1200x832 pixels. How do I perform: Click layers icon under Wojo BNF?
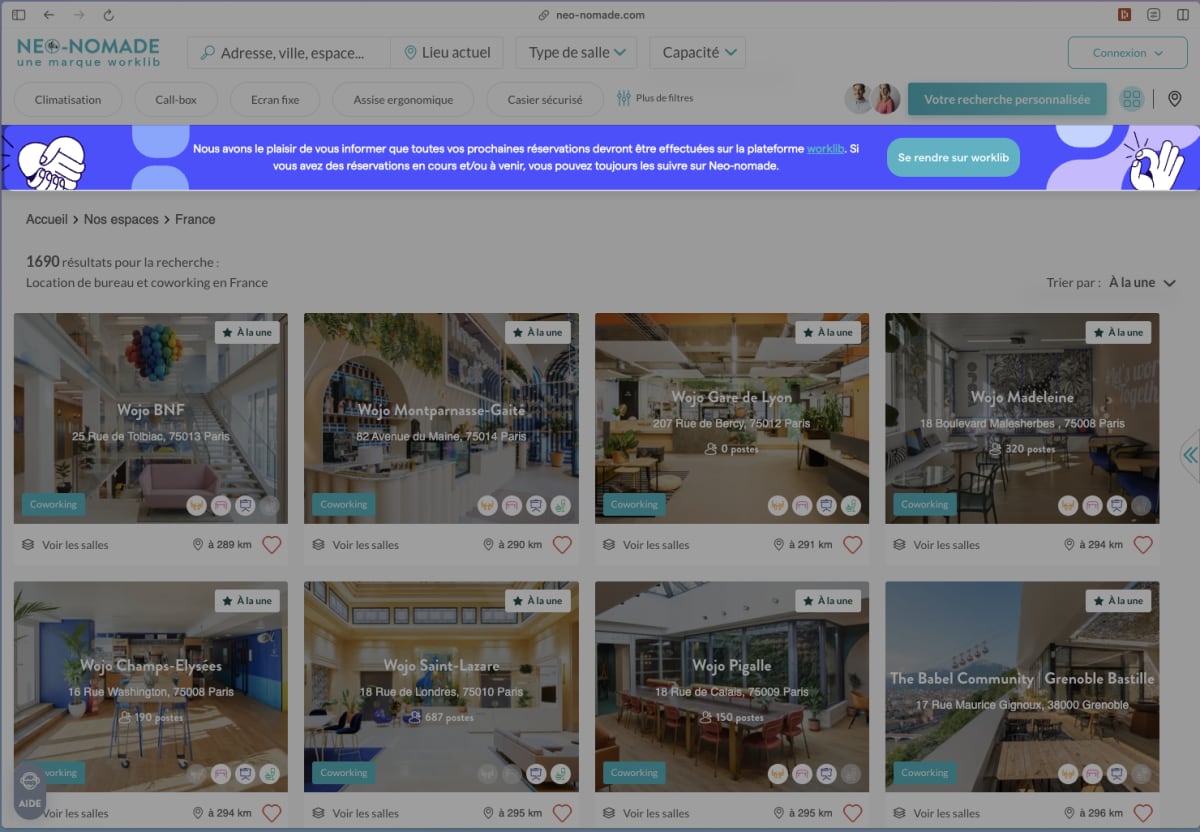pyautogui.click(x=28, y=545)
